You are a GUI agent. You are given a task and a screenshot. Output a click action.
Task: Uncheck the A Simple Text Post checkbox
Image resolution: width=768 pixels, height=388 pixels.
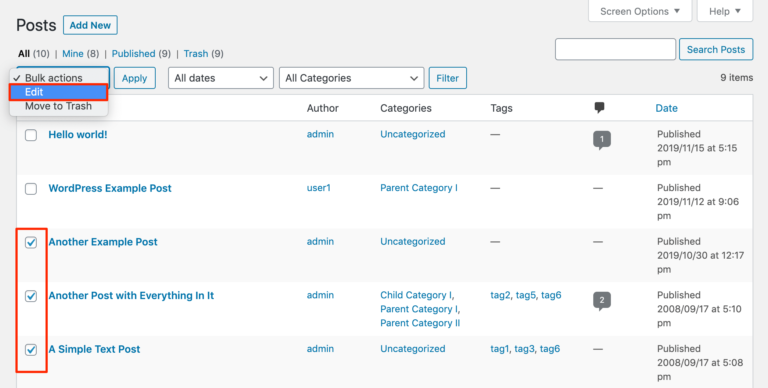[31, 350]
